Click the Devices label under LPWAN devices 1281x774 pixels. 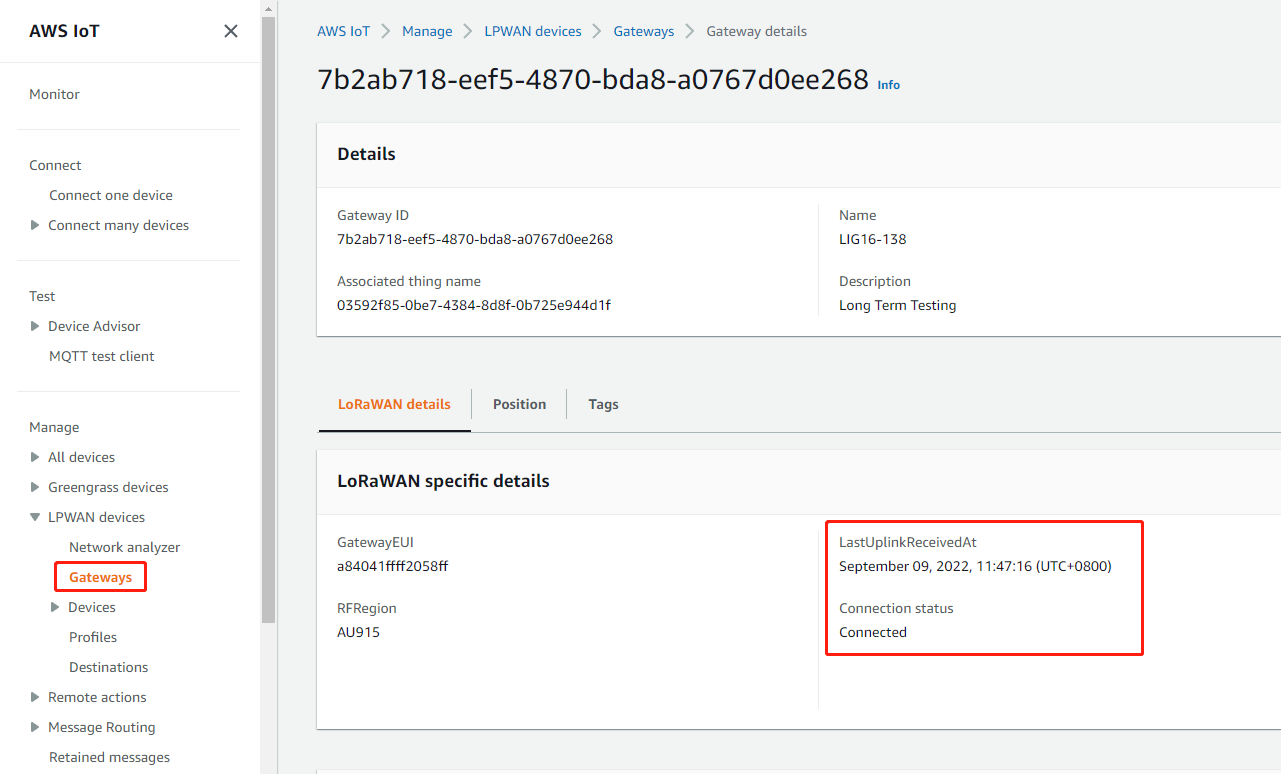point(92,607)
